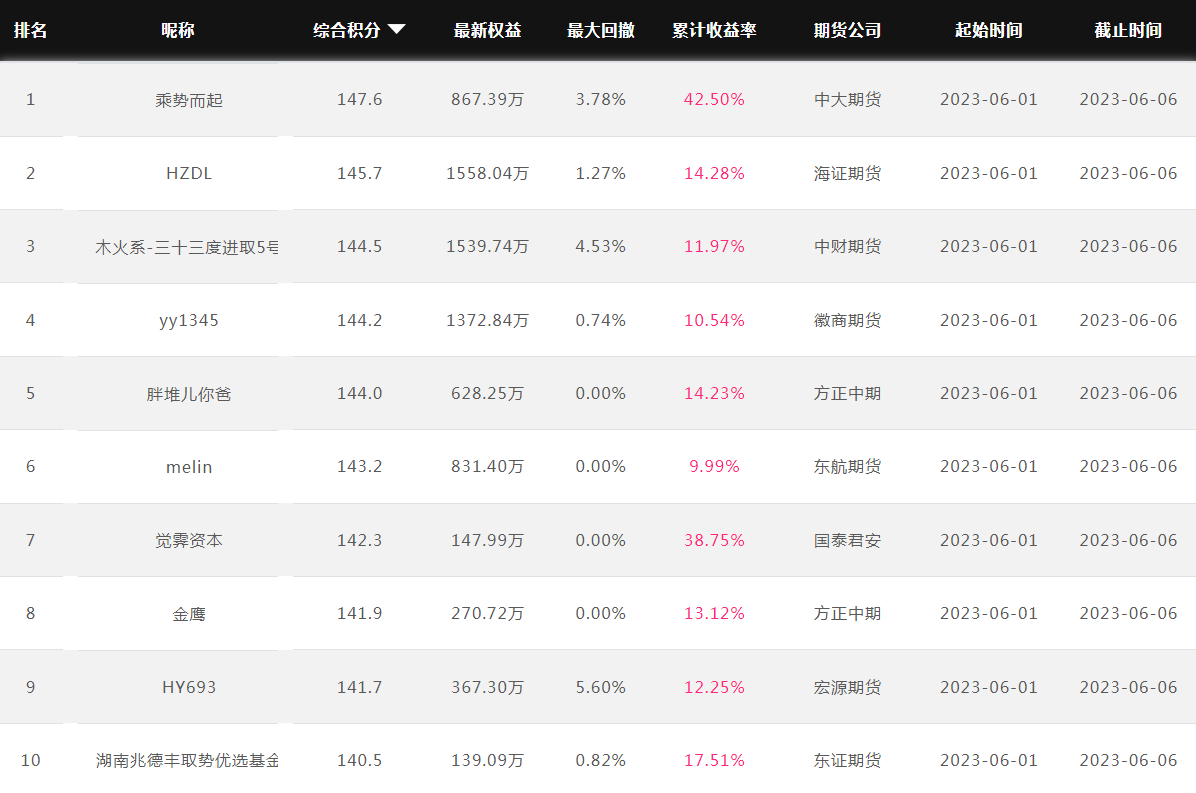Open nickname 木火系-三十三度进取5号
Viewport: 1196px width, 793px height.
(x=187, y=247)
